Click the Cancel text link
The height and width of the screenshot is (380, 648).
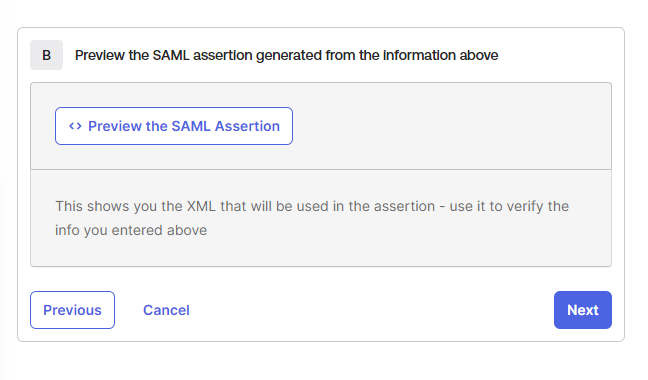click(x=166, y=310)
